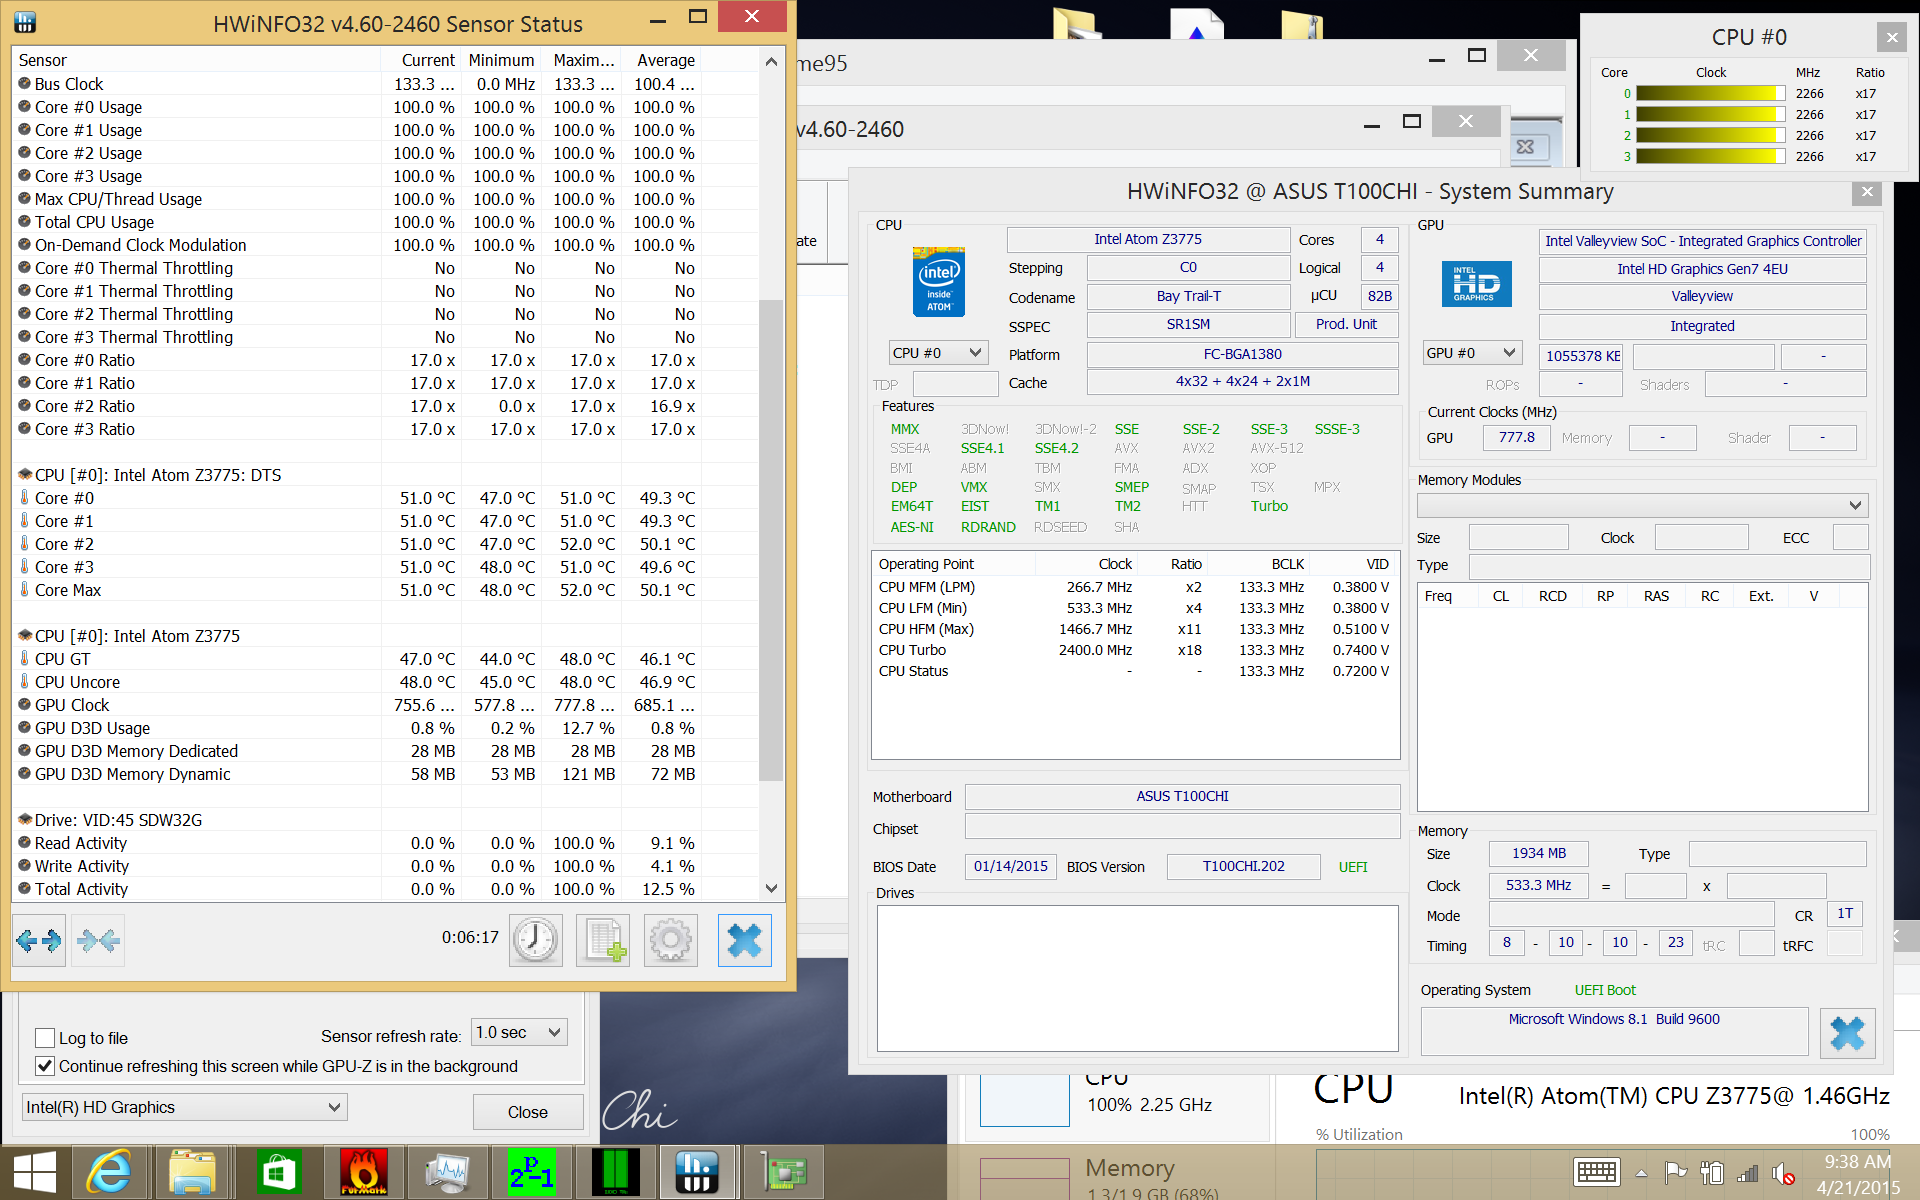Click Core 3 clock bar in CPU #0 window
Image resolution: width=1920 pixels, height=1200 pixels.
tap(1711, 156)
